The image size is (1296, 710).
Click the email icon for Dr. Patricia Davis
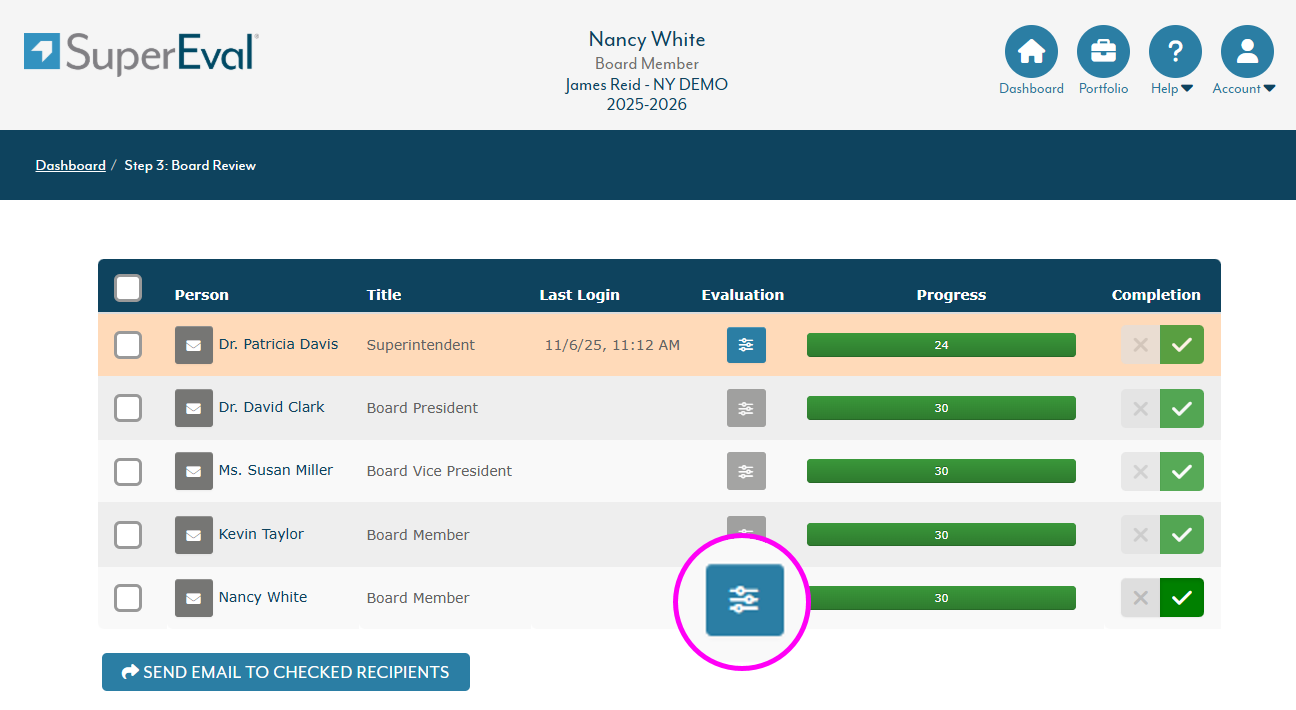point(194,345)
